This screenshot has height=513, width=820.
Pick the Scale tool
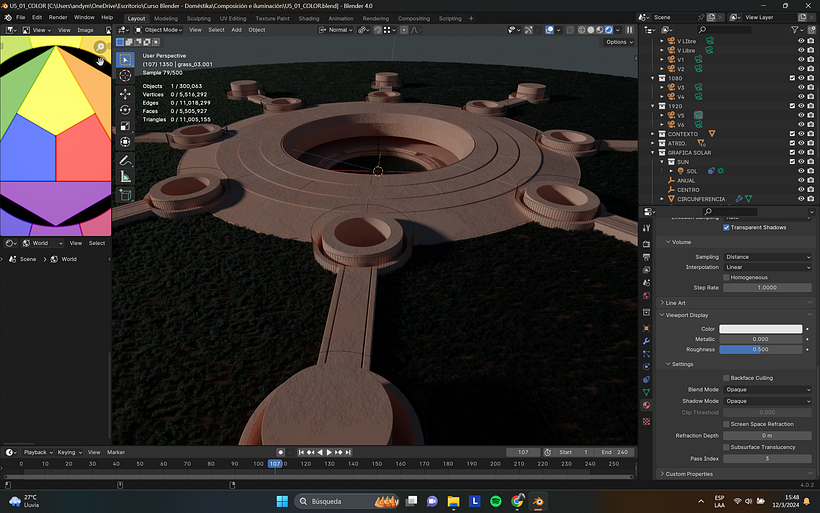pyautogui.click(x=125, y=126)
